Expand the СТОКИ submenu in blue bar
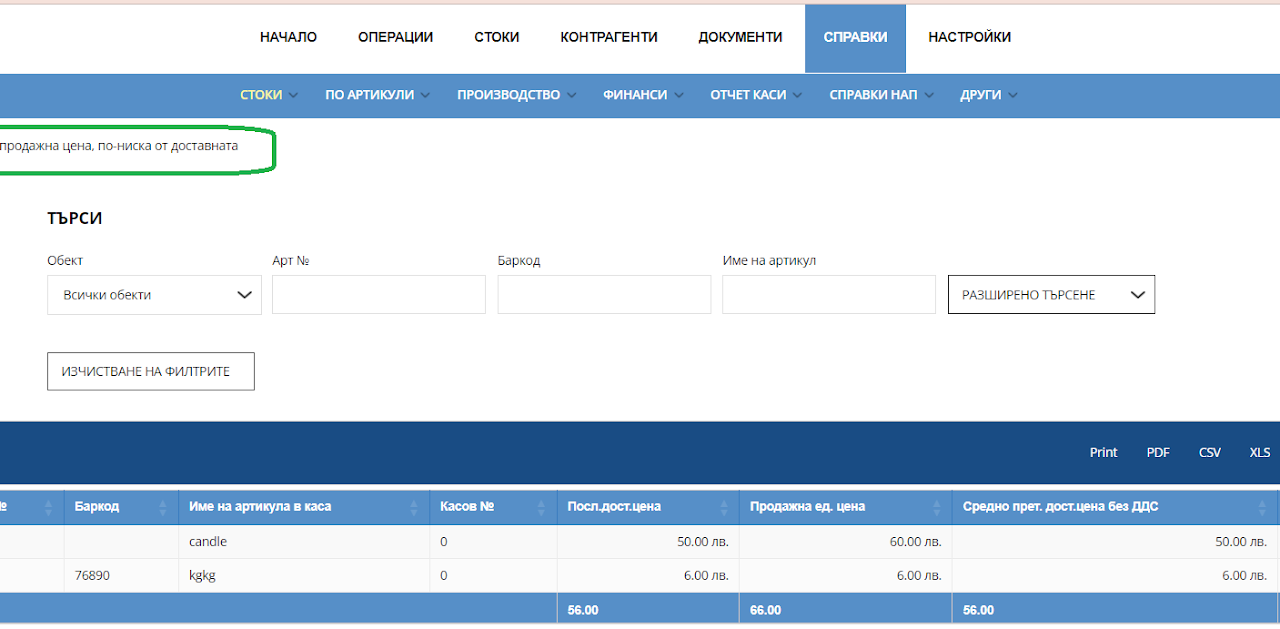 pos(269,95)
